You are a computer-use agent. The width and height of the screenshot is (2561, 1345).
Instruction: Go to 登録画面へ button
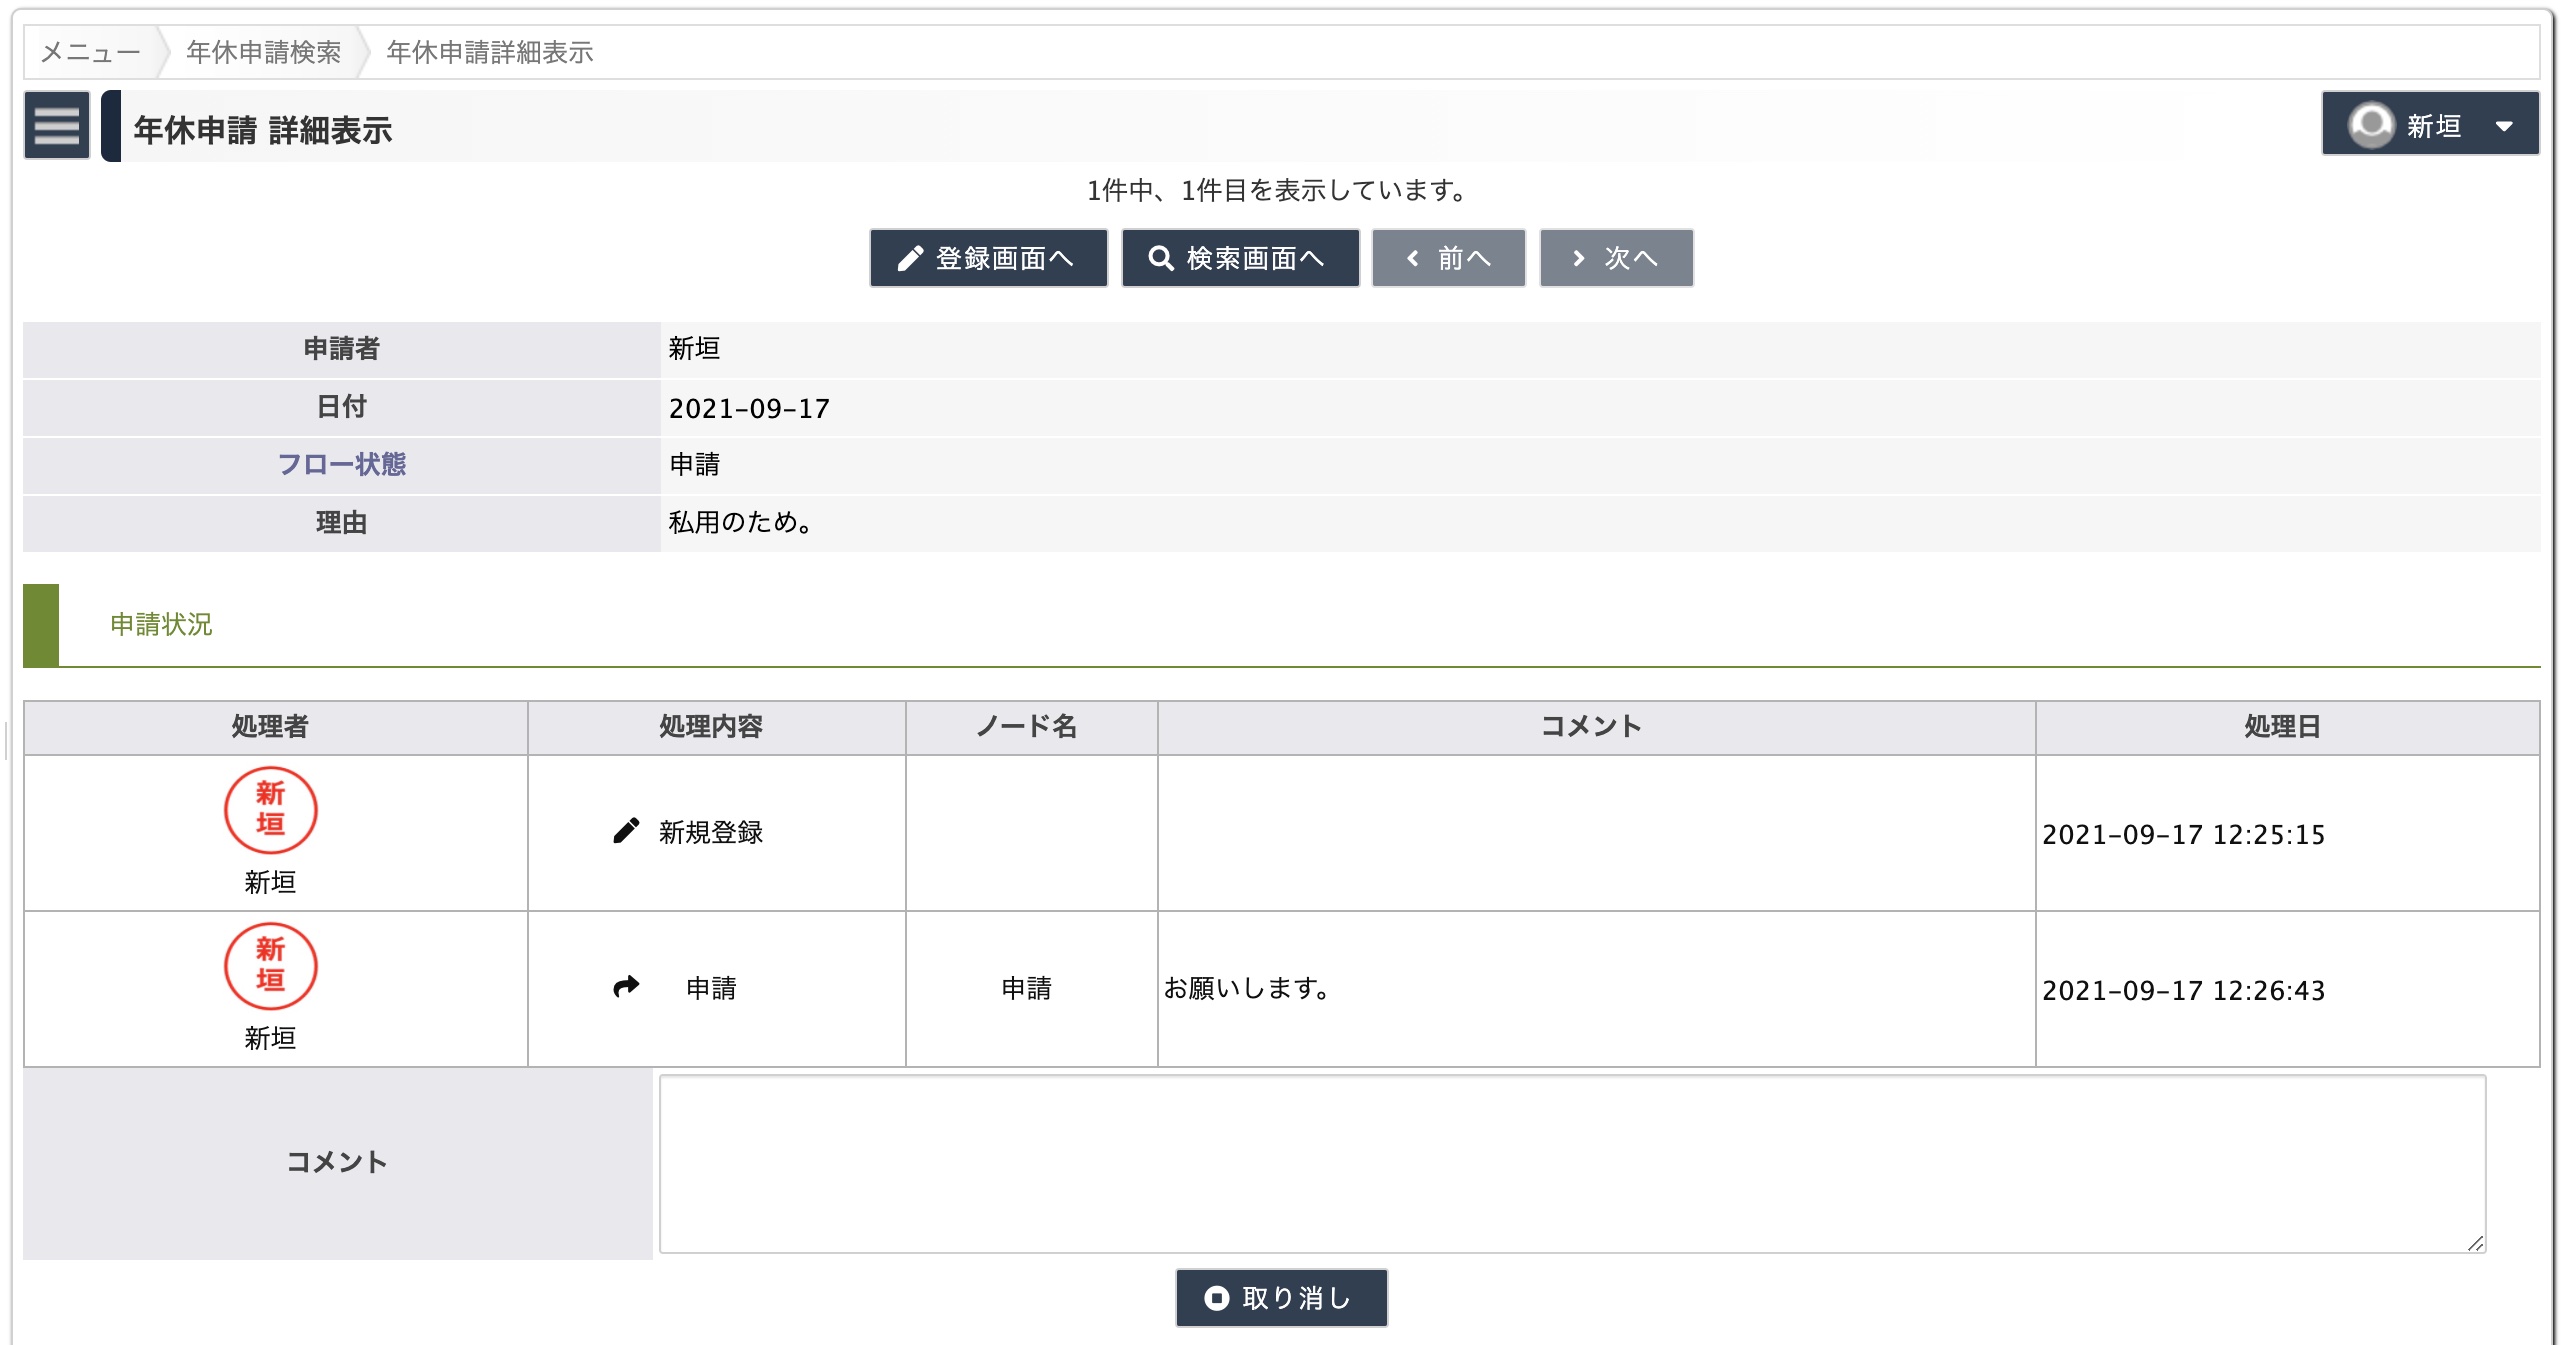(x=988, y=258)
